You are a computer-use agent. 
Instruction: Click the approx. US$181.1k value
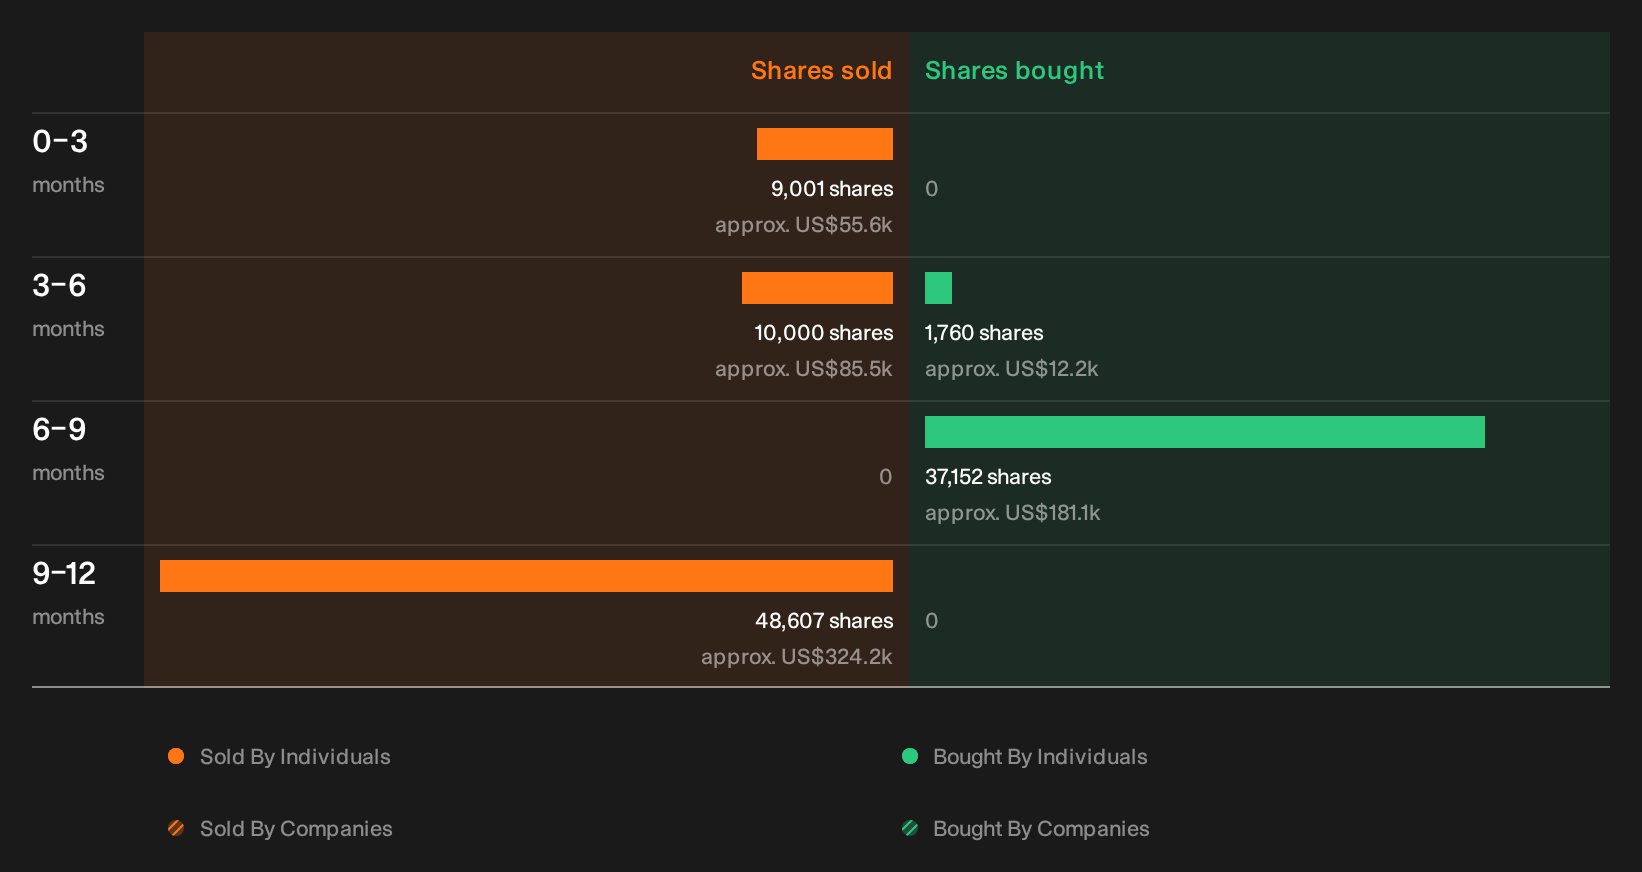point(1012,513)
